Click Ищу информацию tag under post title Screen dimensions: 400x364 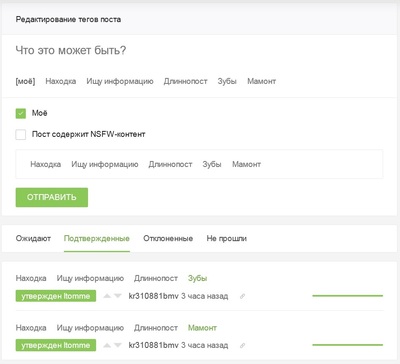pos(120,81)
